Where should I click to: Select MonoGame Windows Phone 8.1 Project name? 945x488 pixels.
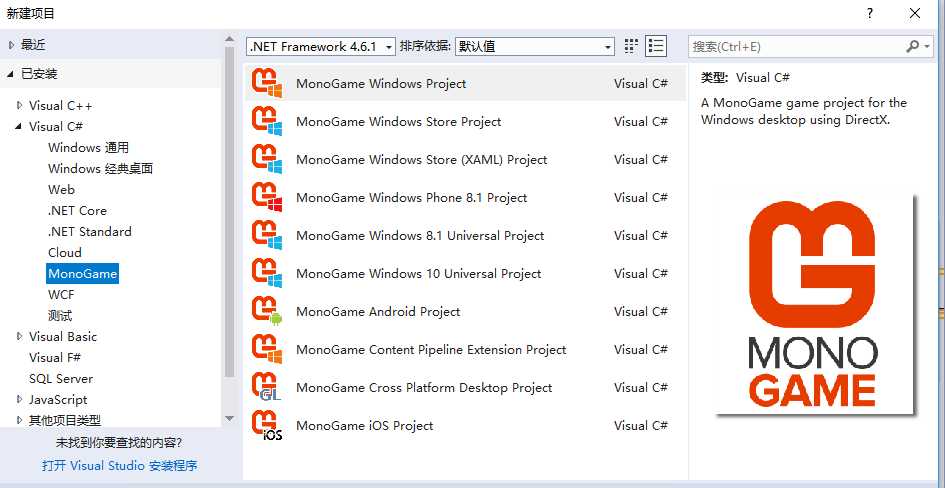[x=412, y=198]
